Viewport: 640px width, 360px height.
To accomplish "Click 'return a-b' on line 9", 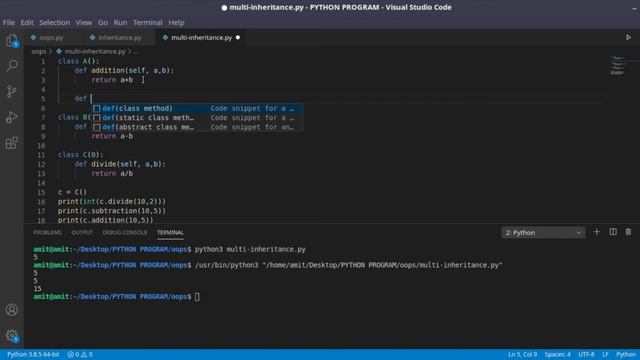I will click(x=112, y=136).
